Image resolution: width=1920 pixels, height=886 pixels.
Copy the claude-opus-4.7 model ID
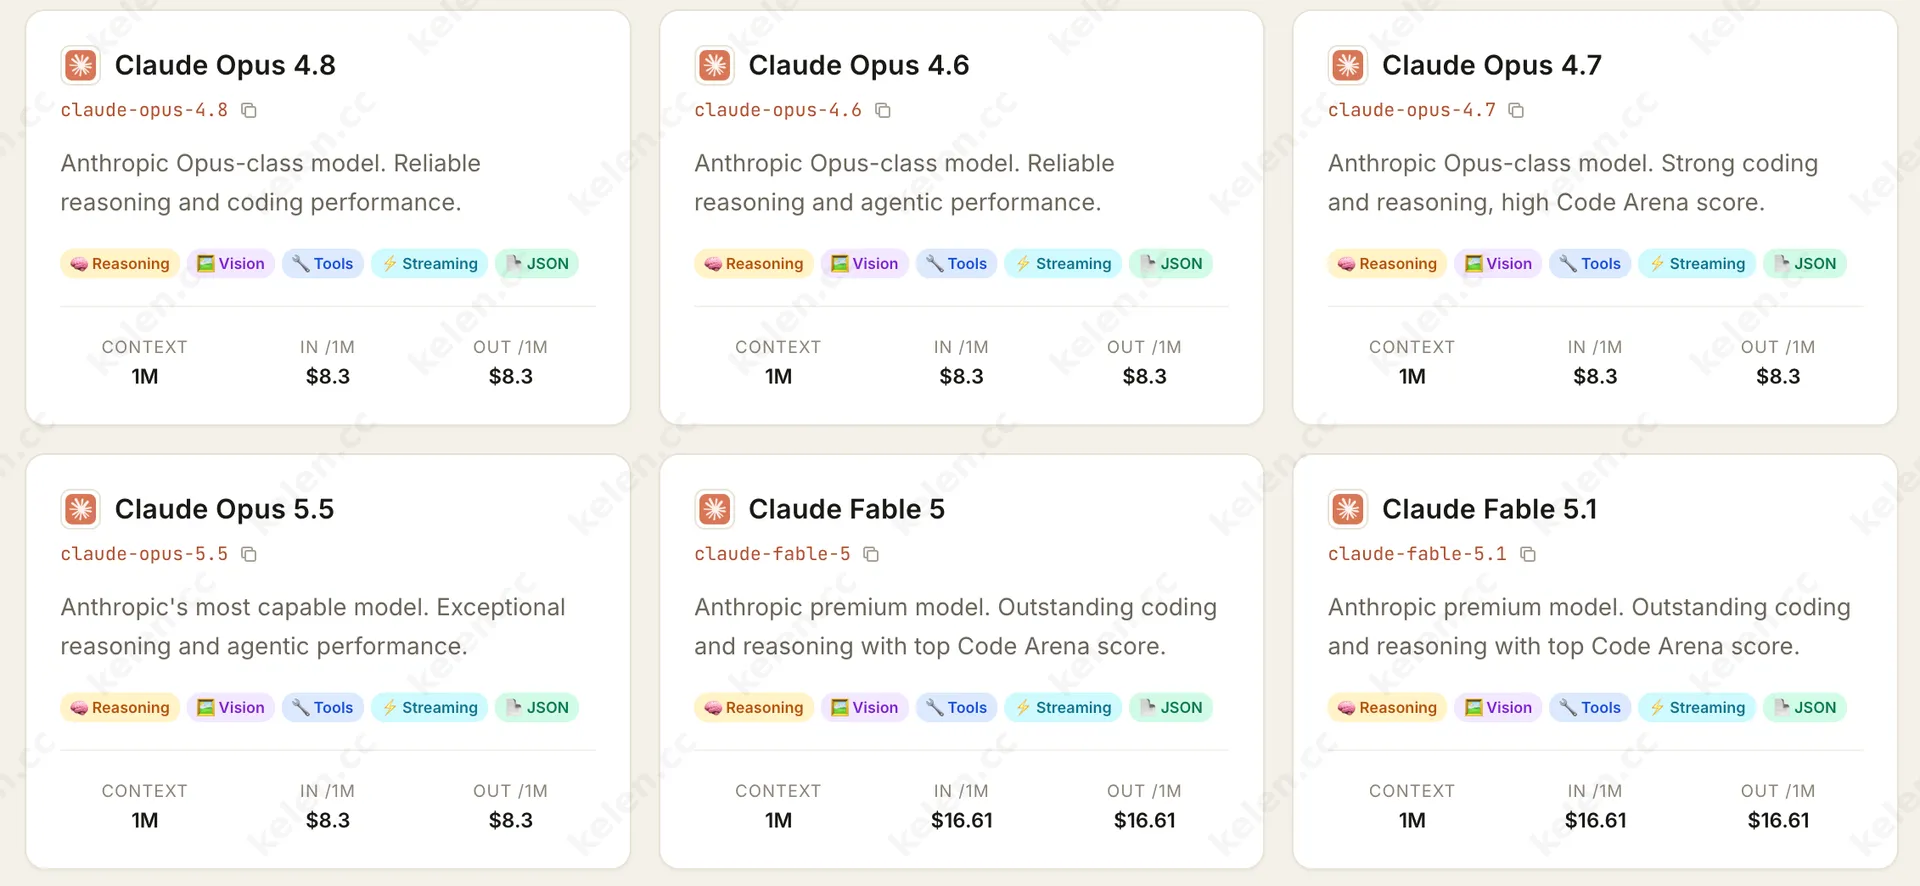(x=1516, y=110)
